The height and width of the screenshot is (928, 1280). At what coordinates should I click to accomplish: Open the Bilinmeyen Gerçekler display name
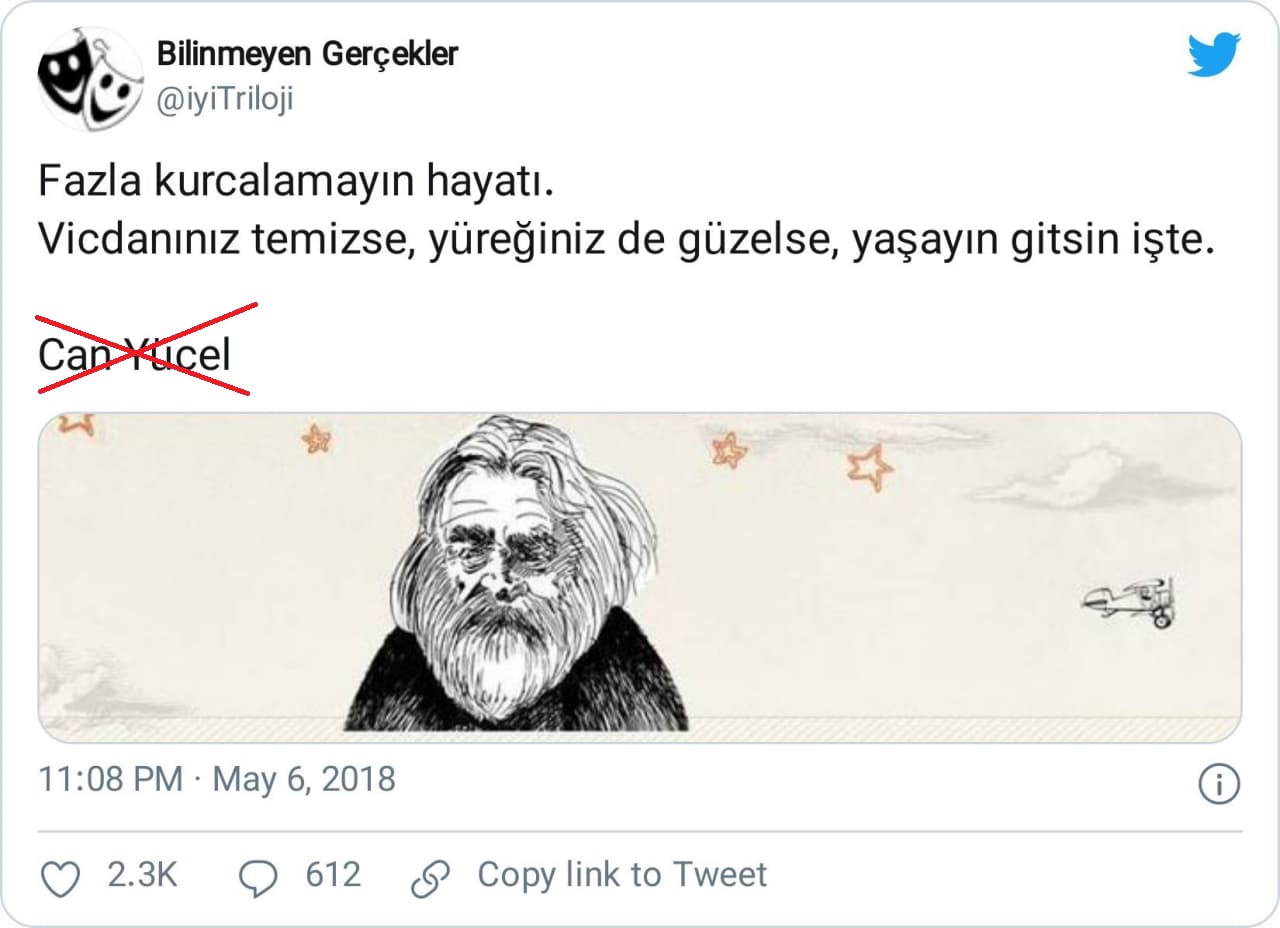(x=307, y=54)
